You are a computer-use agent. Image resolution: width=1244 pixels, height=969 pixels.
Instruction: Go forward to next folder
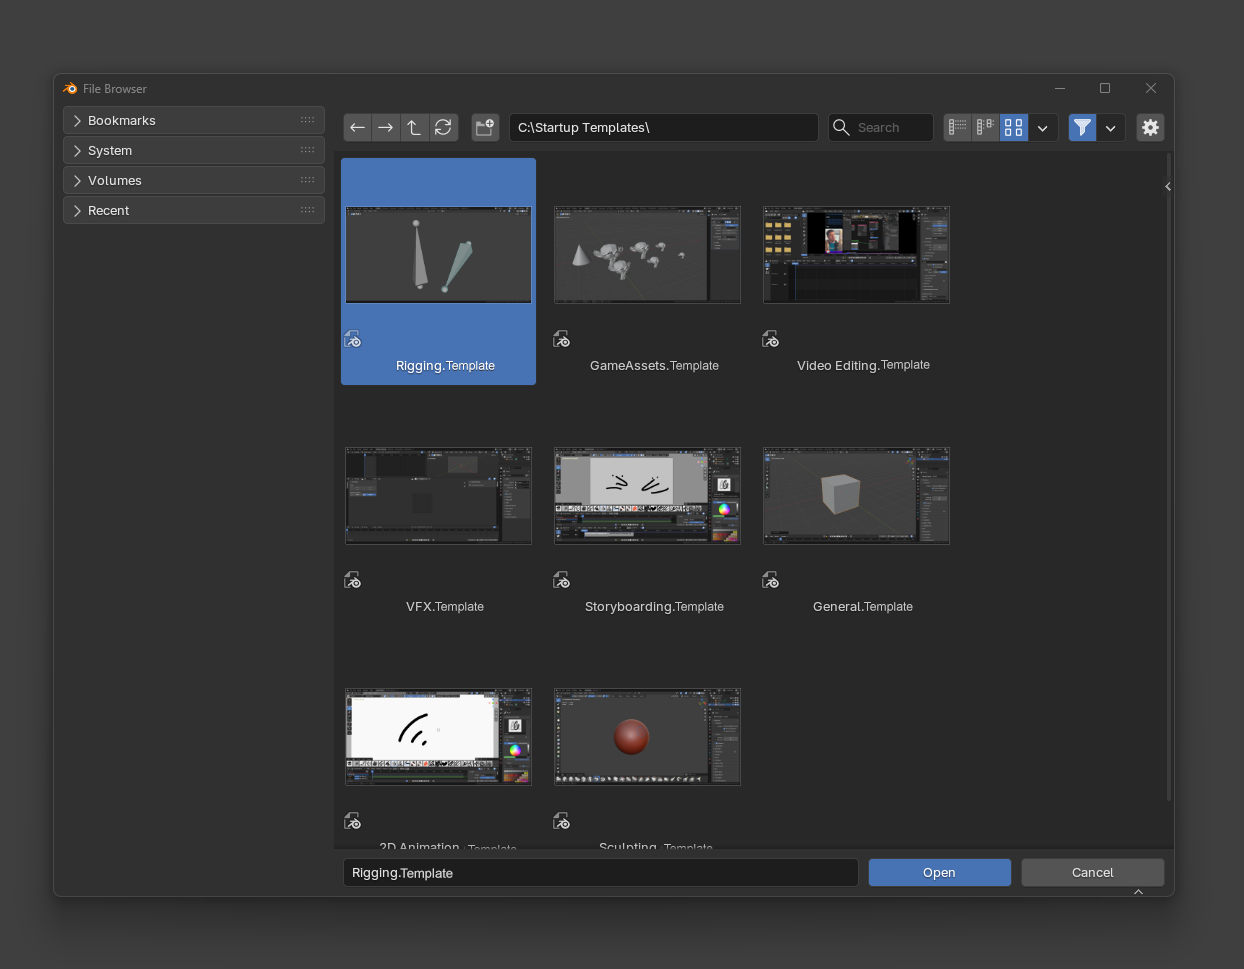click(386, 127)
